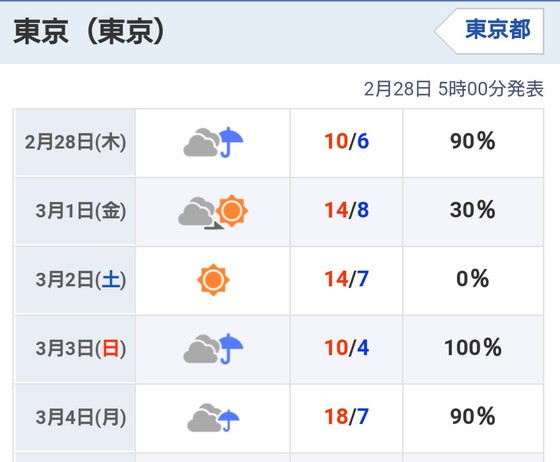Viewport: 560px width, 462px height.
Task: Click the 30% rain probability value
Action: (x=472, y=210)
